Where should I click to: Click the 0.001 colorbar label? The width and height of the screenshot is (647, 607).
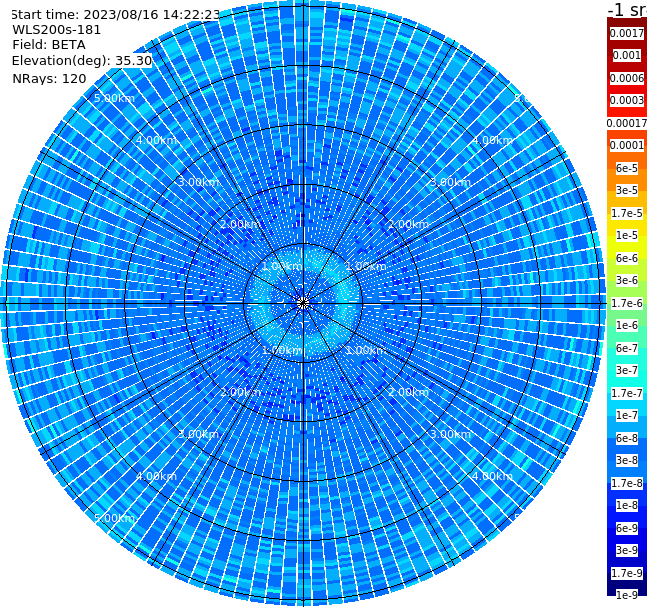627,55
